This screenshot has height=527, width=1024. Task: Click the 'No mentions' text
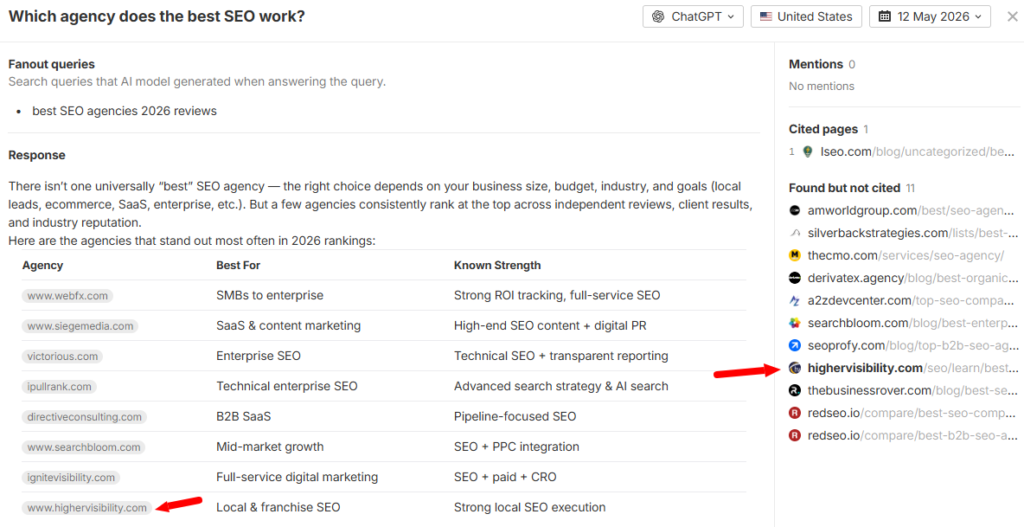pyautogui.click(x=821, y=86)
